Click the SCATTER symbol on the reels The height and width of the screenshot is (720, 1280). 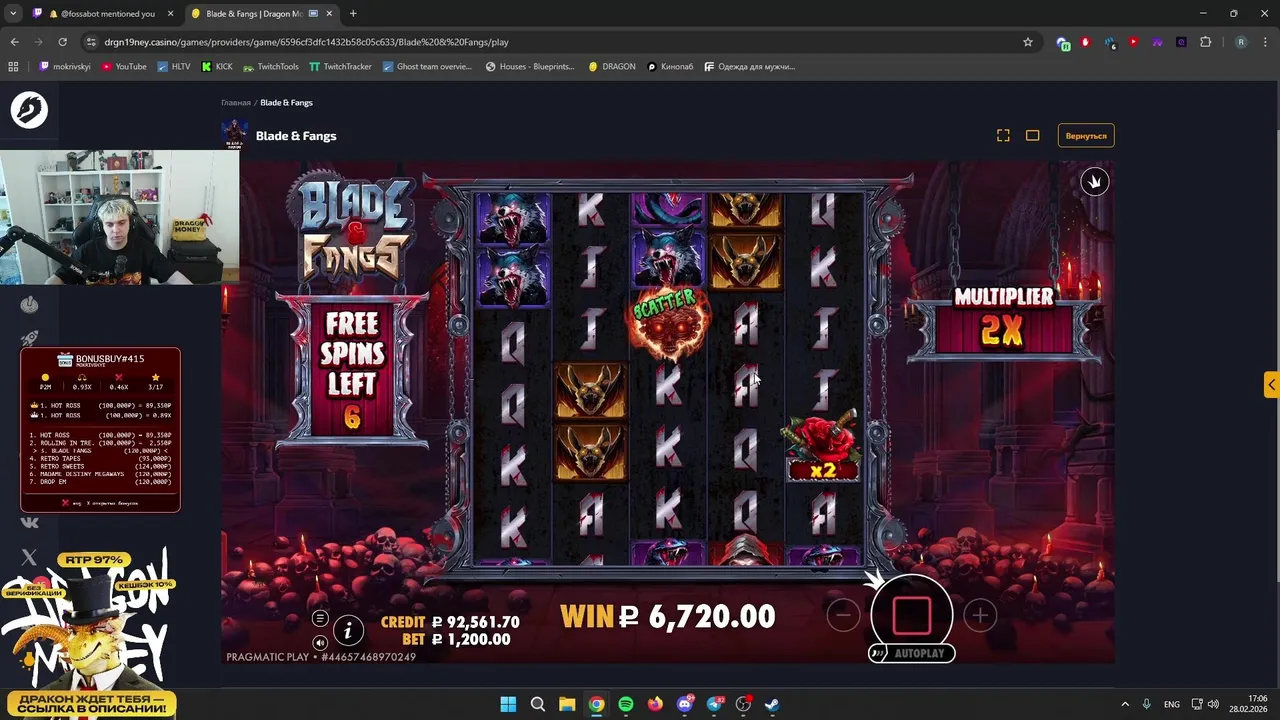pos(668,322)
